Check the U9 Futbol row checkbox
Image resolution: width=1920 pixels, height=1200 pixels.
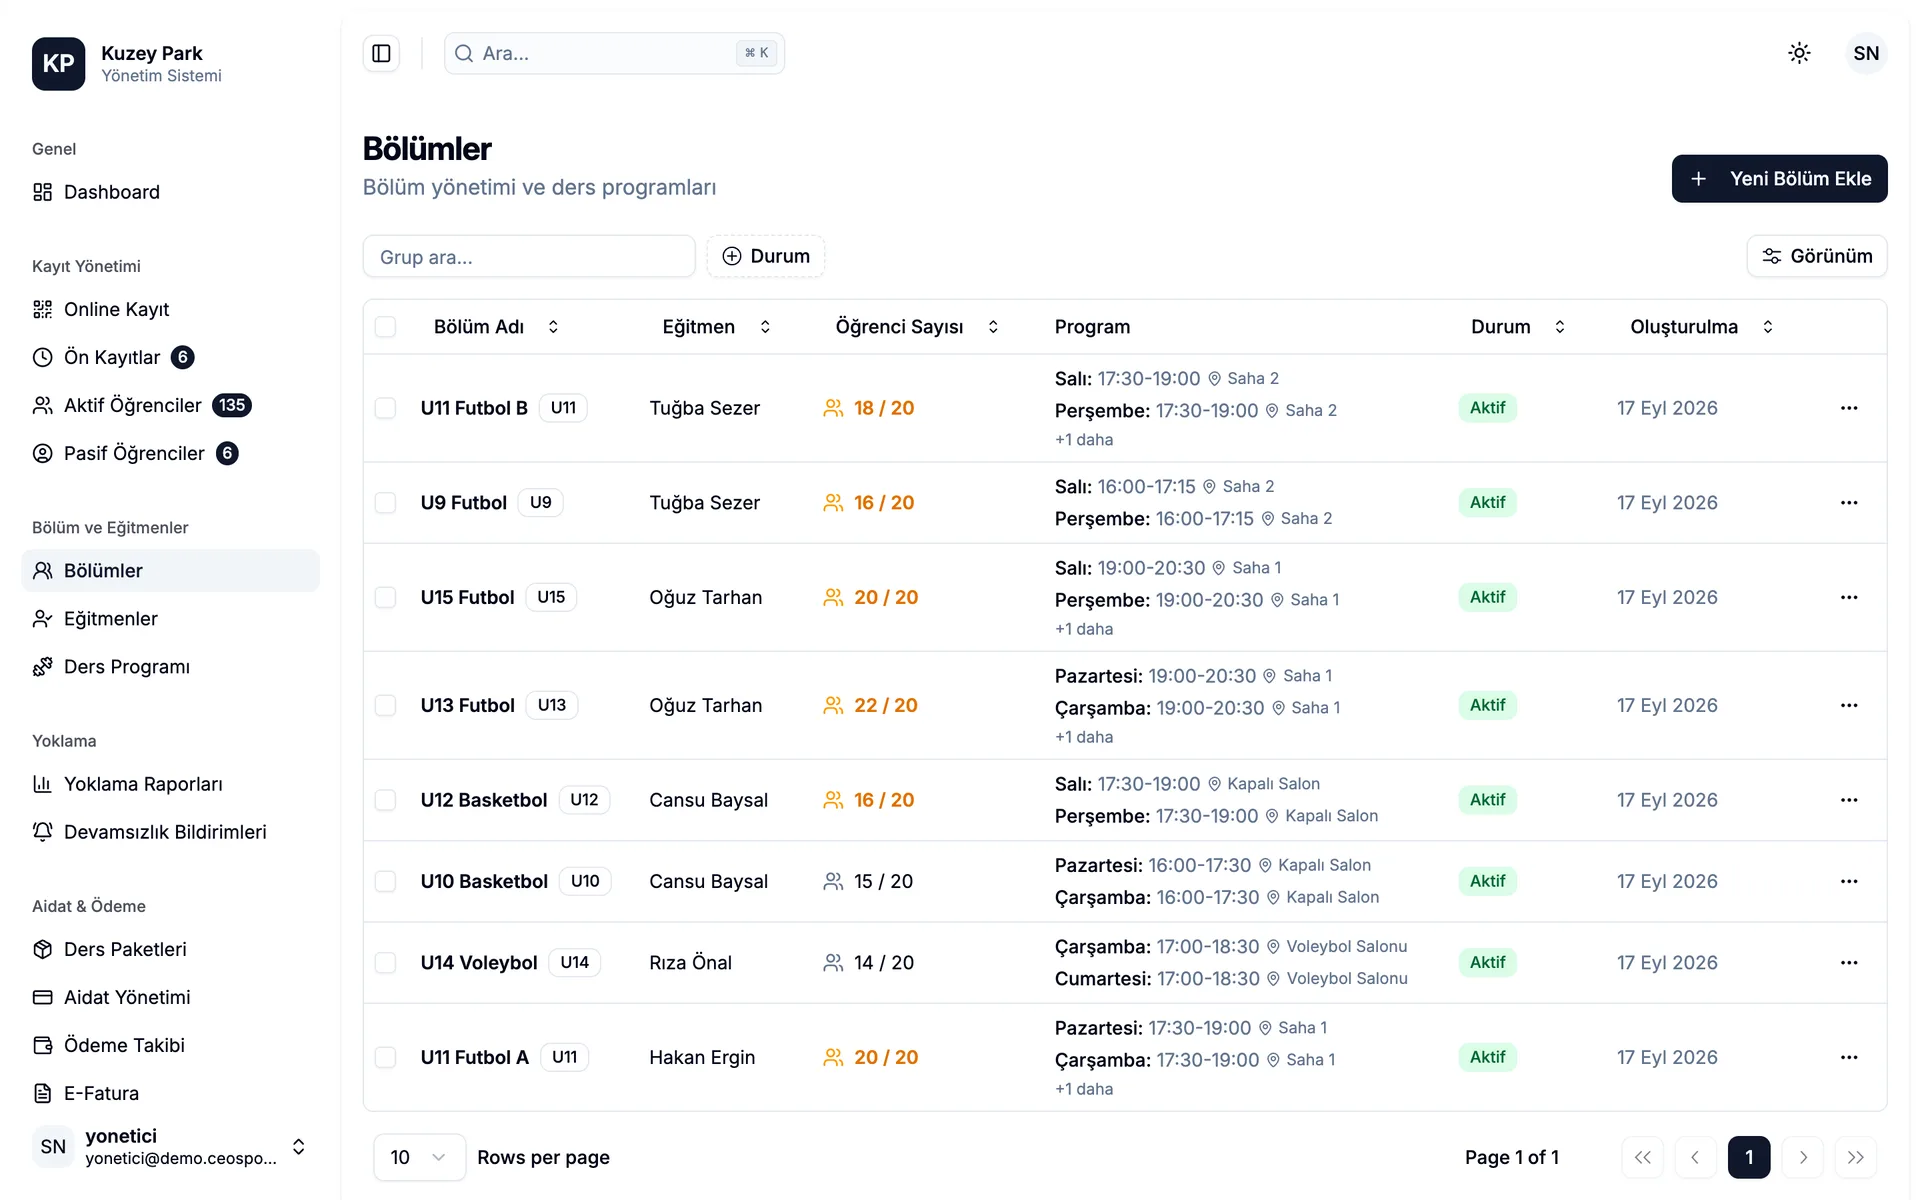(385, 503)
